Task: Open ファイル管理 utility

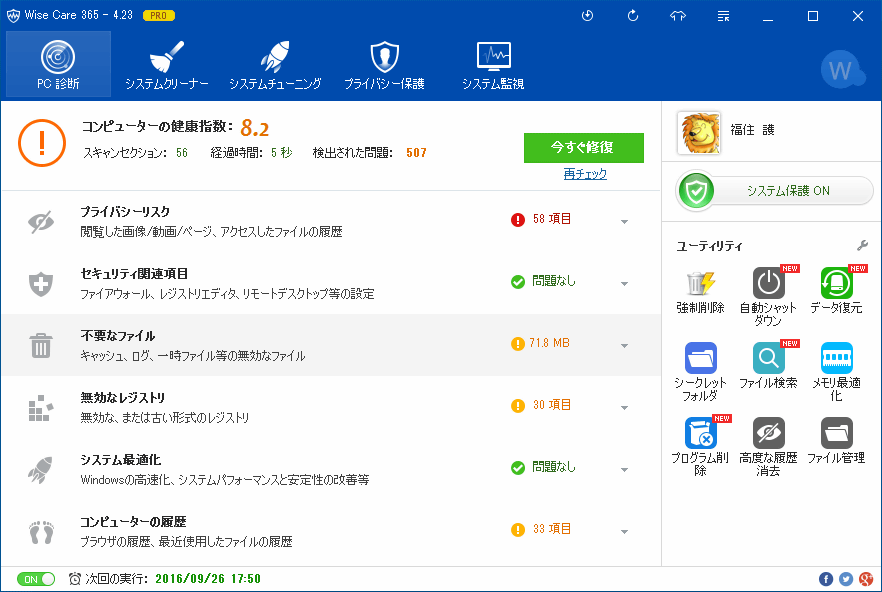Action: (836, 440)
